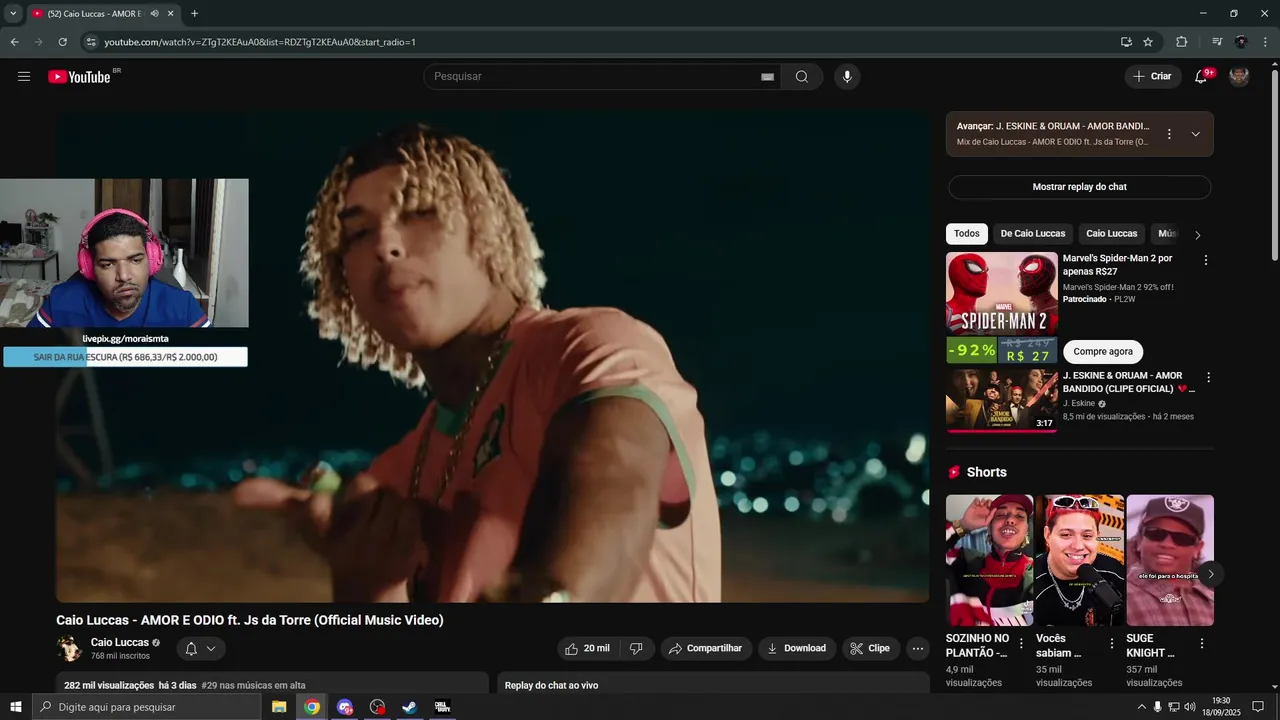Switch to the Caio Luccas browser tab
The width and height of the screenshot is (1280, 720).
point(95,14)
